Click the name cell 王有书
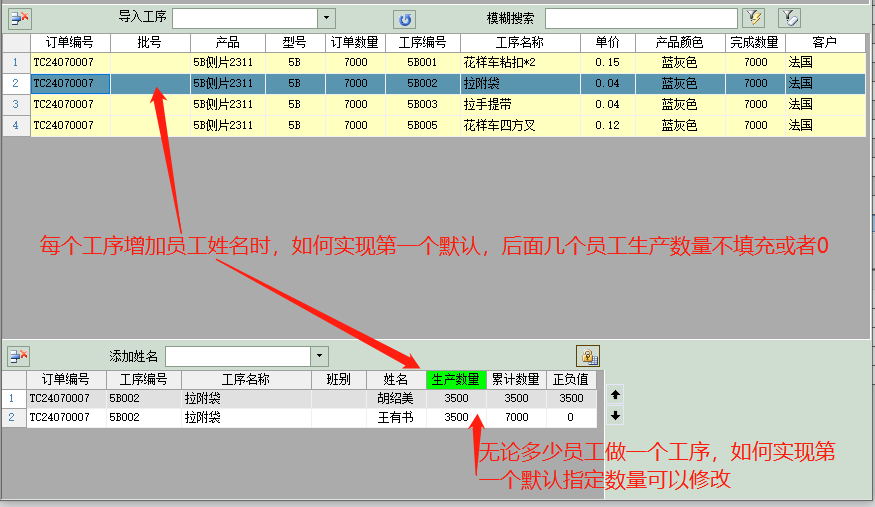Image resolution: width=875 pixels, height=507 pixels. coord(396,417)
